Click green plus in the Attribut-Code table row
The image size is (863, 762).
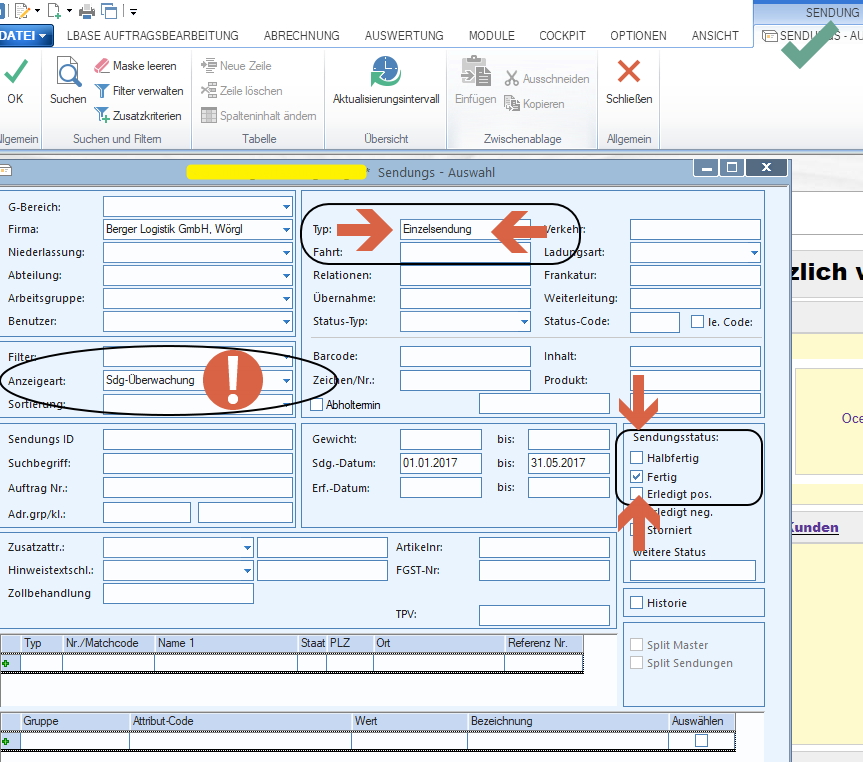(6, 742)
